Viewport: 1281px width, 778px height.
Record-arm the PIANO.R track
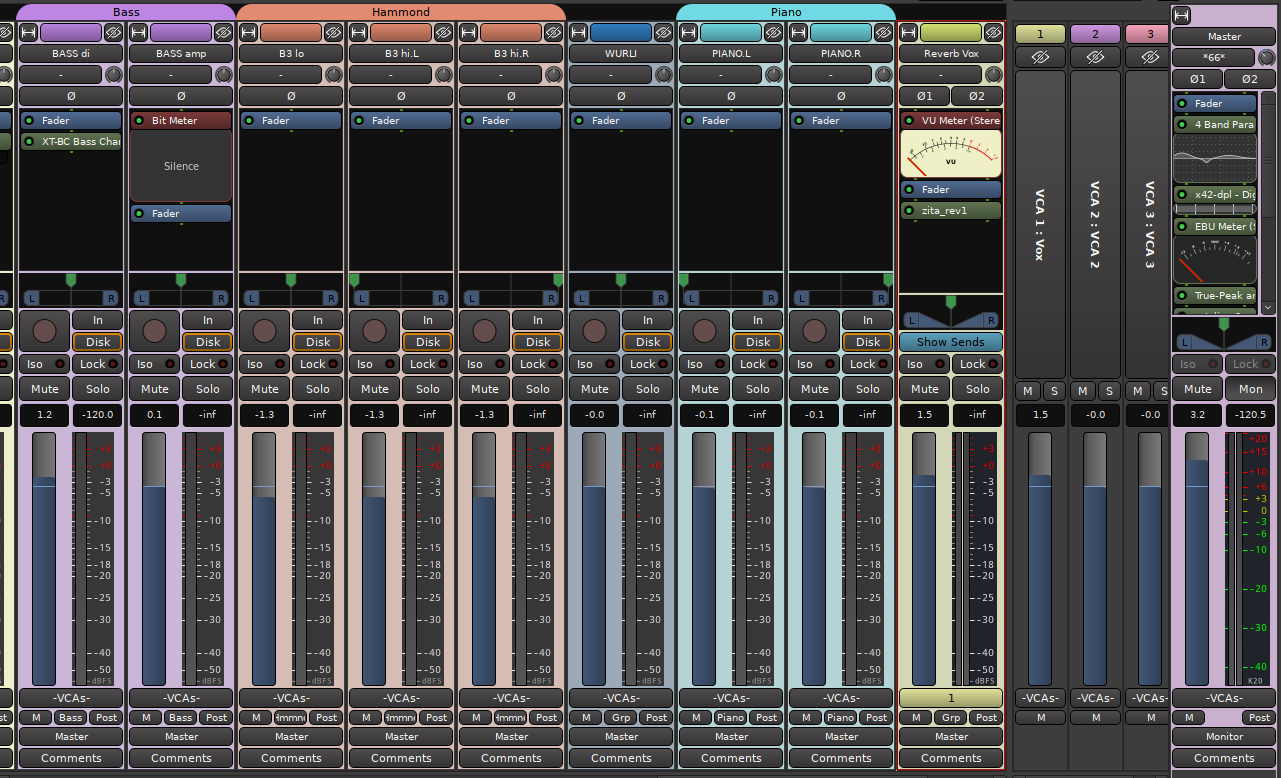point(814,331)
